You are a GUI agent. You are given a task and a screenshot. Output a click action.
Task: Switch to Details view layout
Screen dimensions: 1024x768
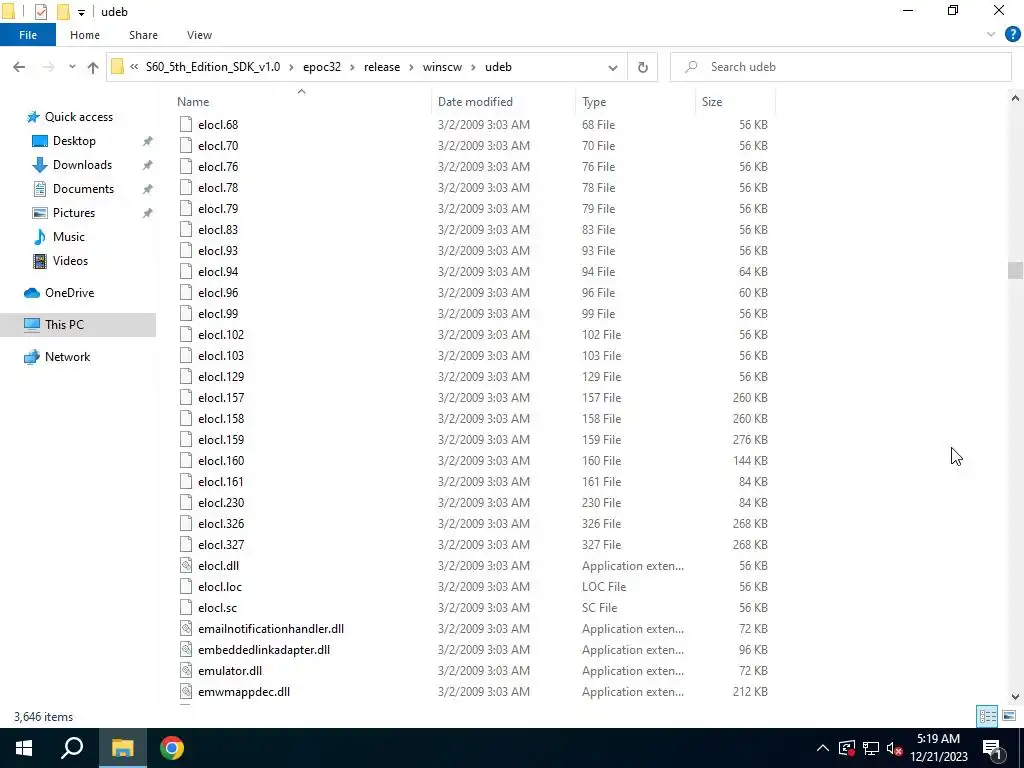pyautogui.click(x=987, y=716)
